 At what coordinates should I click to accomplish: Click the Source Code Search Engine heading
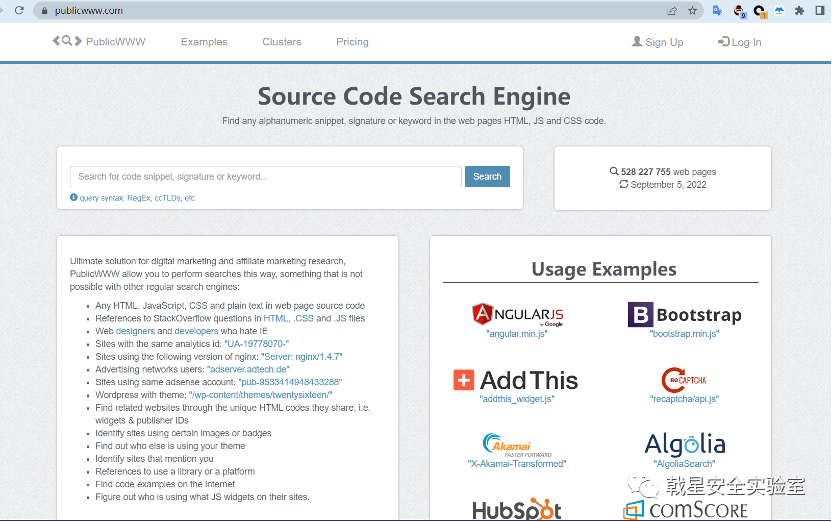[x=414, y=97]
